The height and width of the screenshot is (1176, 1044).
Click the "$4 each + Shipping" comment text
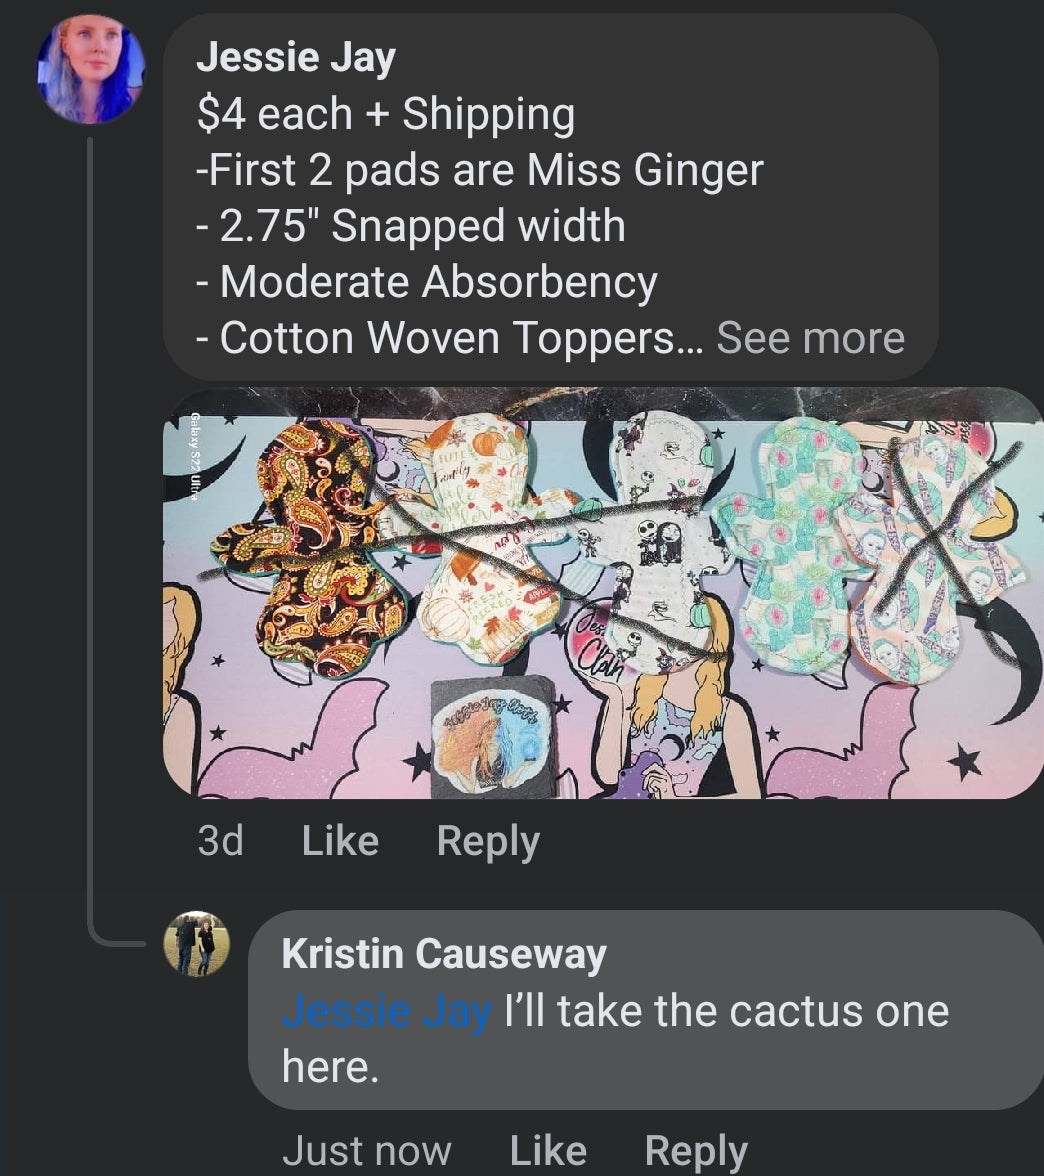pyautogui.click(x=386, y=115)
